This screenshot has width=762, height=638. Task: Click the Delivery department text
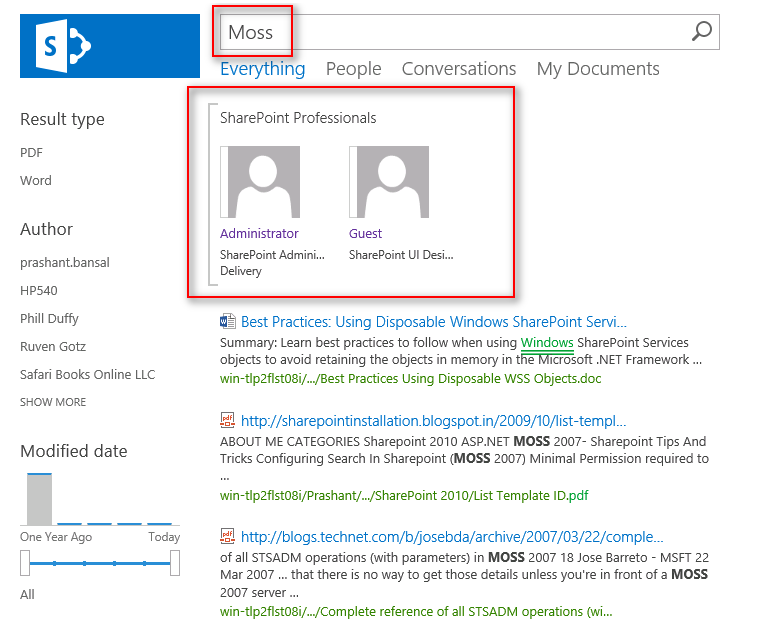[241, 271]
